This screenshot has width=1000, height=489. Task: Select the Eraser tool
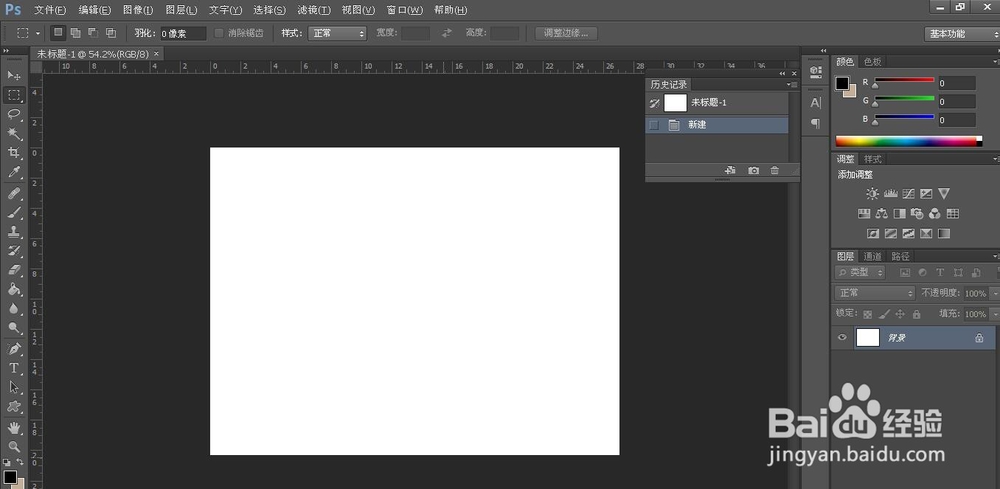pos(13,270)
